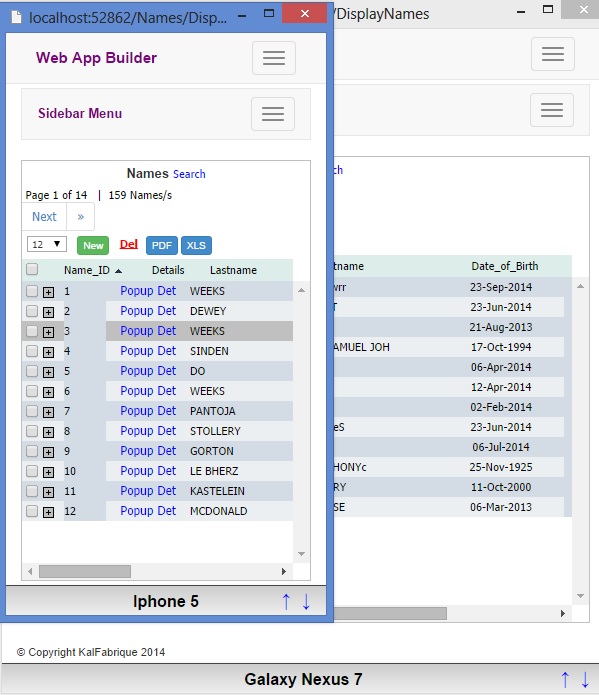Open the Web App Builder hamburger menu
Viewport: 599px width, 695px height.
[274, 58]
